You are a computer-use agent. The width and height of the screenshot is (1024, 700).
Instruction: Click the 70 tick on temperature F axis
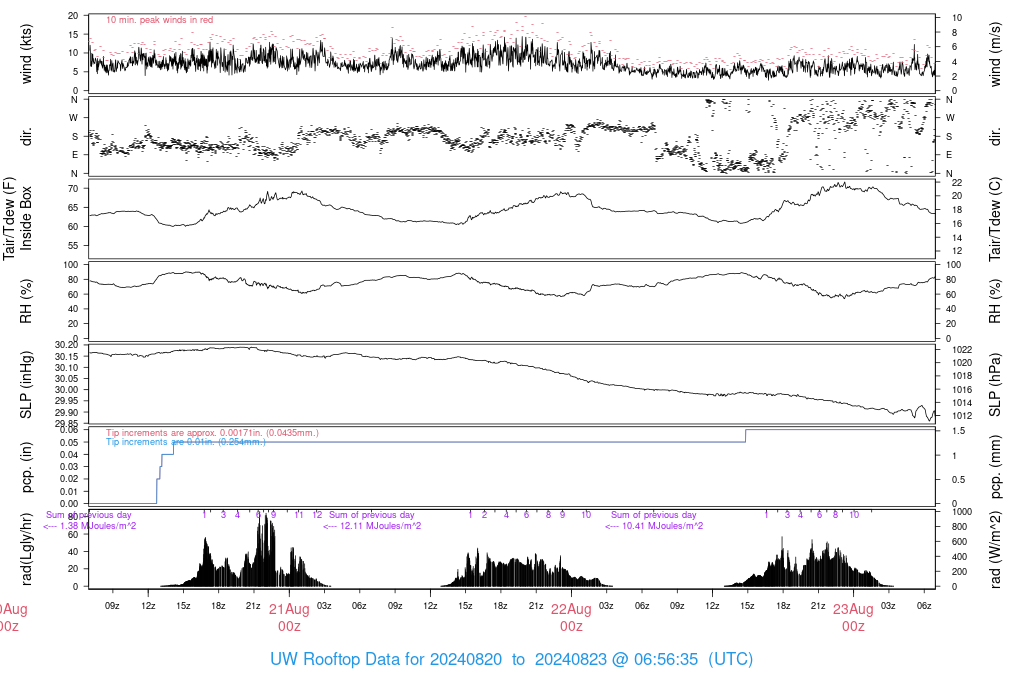[73, 189]
